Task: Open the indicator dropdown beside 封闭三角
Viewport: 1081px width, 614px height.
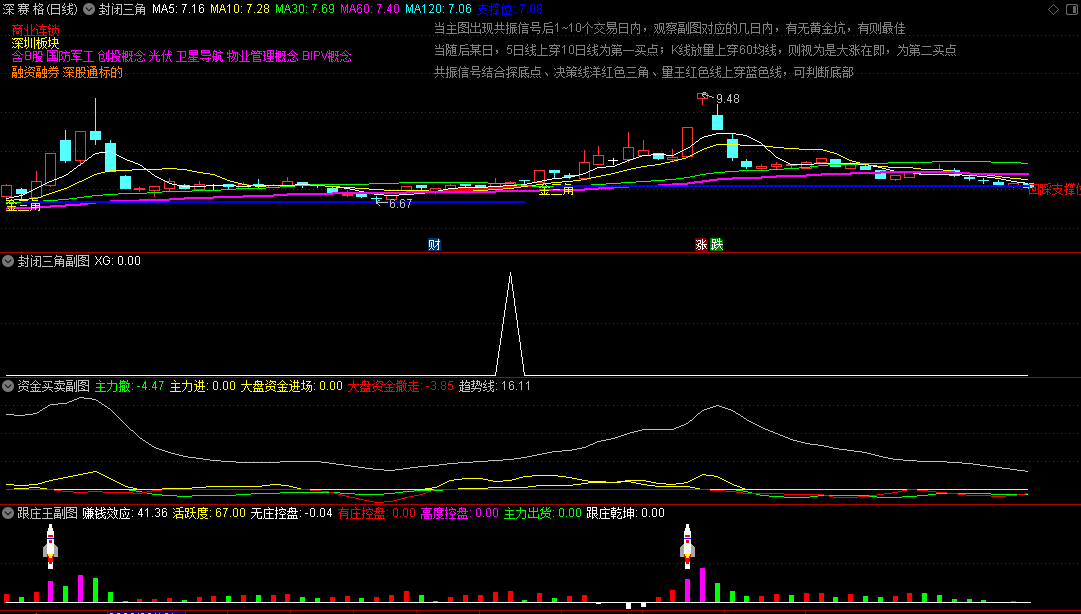Action: pos(90,9)
